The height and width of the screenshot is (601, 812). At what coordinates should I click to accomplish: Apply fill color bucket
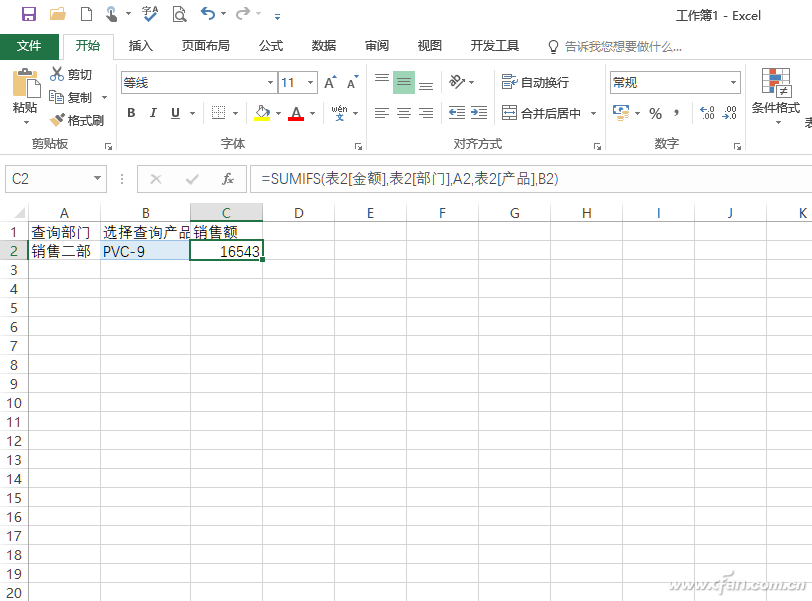262,113
